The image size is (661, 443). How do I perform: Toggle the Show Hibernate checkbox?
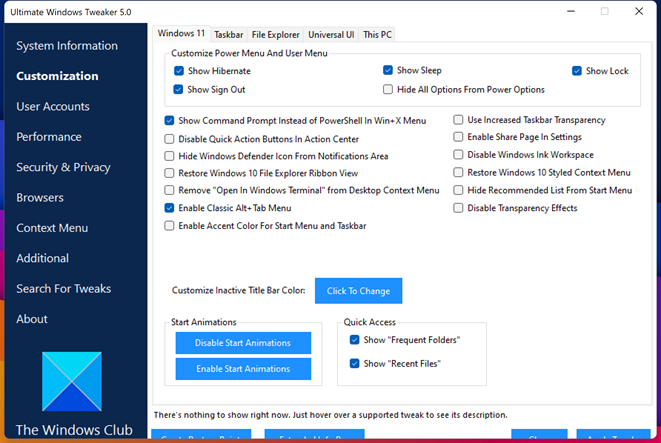(x=179, y=71)
